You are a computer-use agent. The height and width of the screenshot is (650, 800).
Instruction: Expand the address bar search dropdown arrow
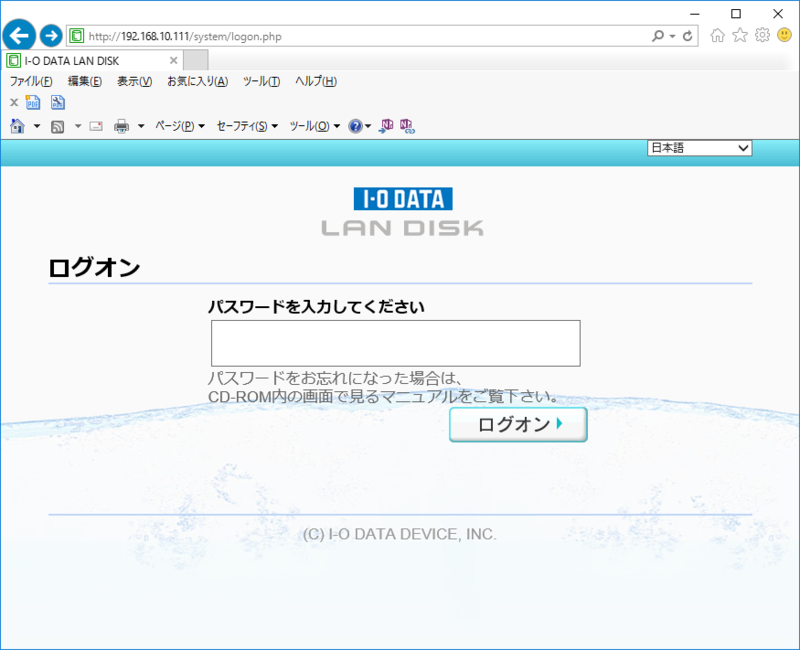672,36
